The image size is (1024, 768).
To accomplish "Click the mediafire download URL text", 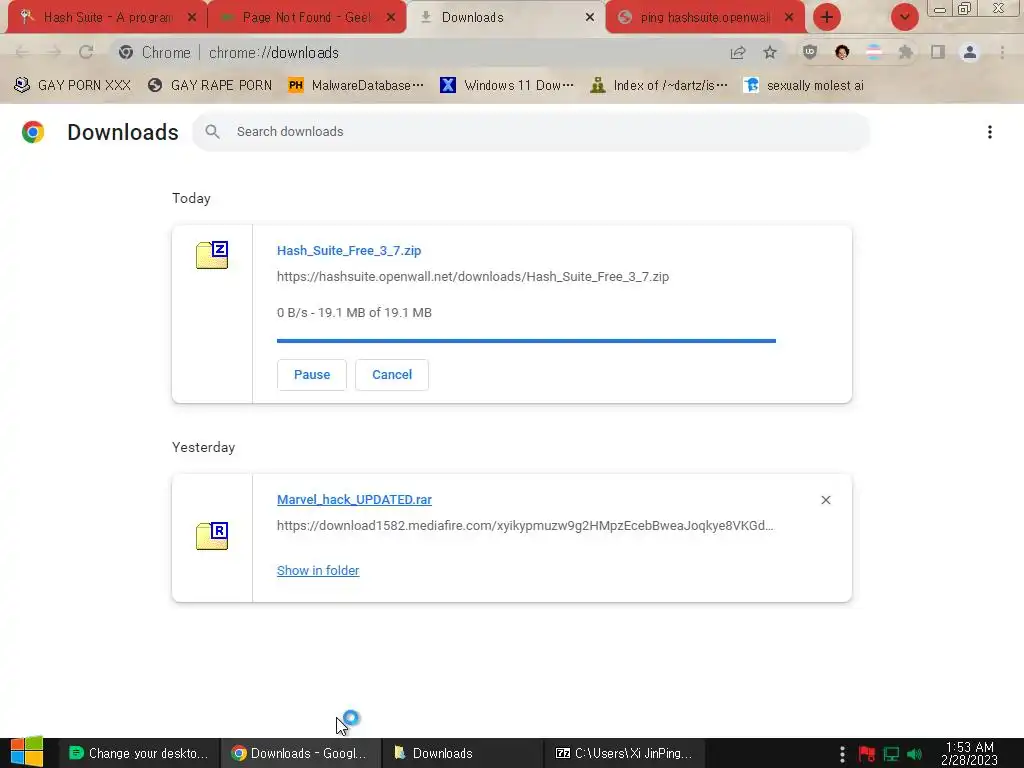I will click(x=525, y=526).
